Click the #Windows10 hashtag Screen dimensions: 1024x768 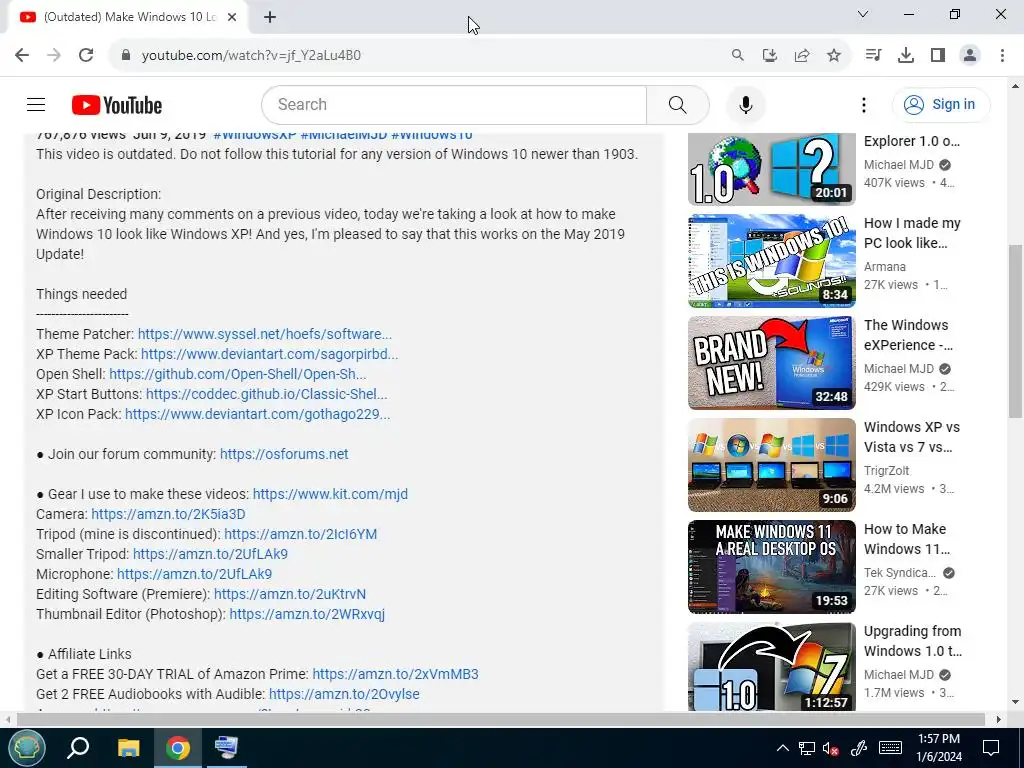tap(432, 136)
